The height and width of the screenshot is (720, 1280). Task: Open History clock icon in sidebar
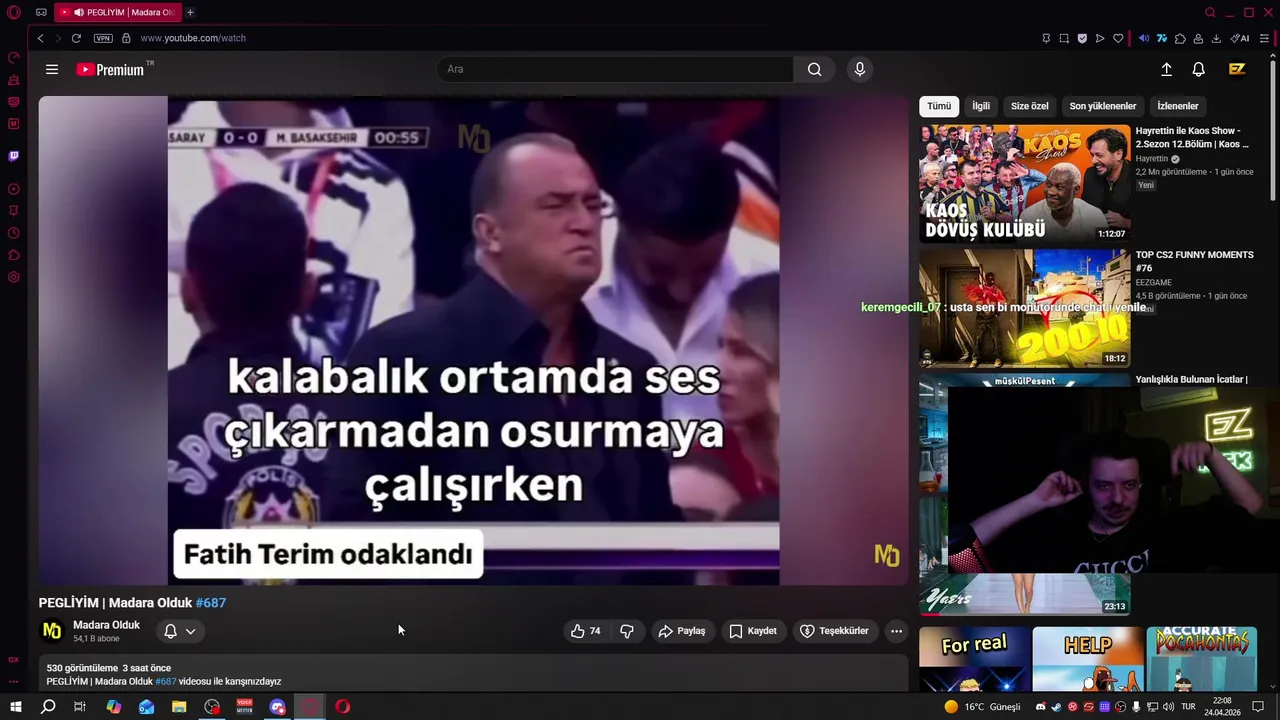(x=14, y=233)
